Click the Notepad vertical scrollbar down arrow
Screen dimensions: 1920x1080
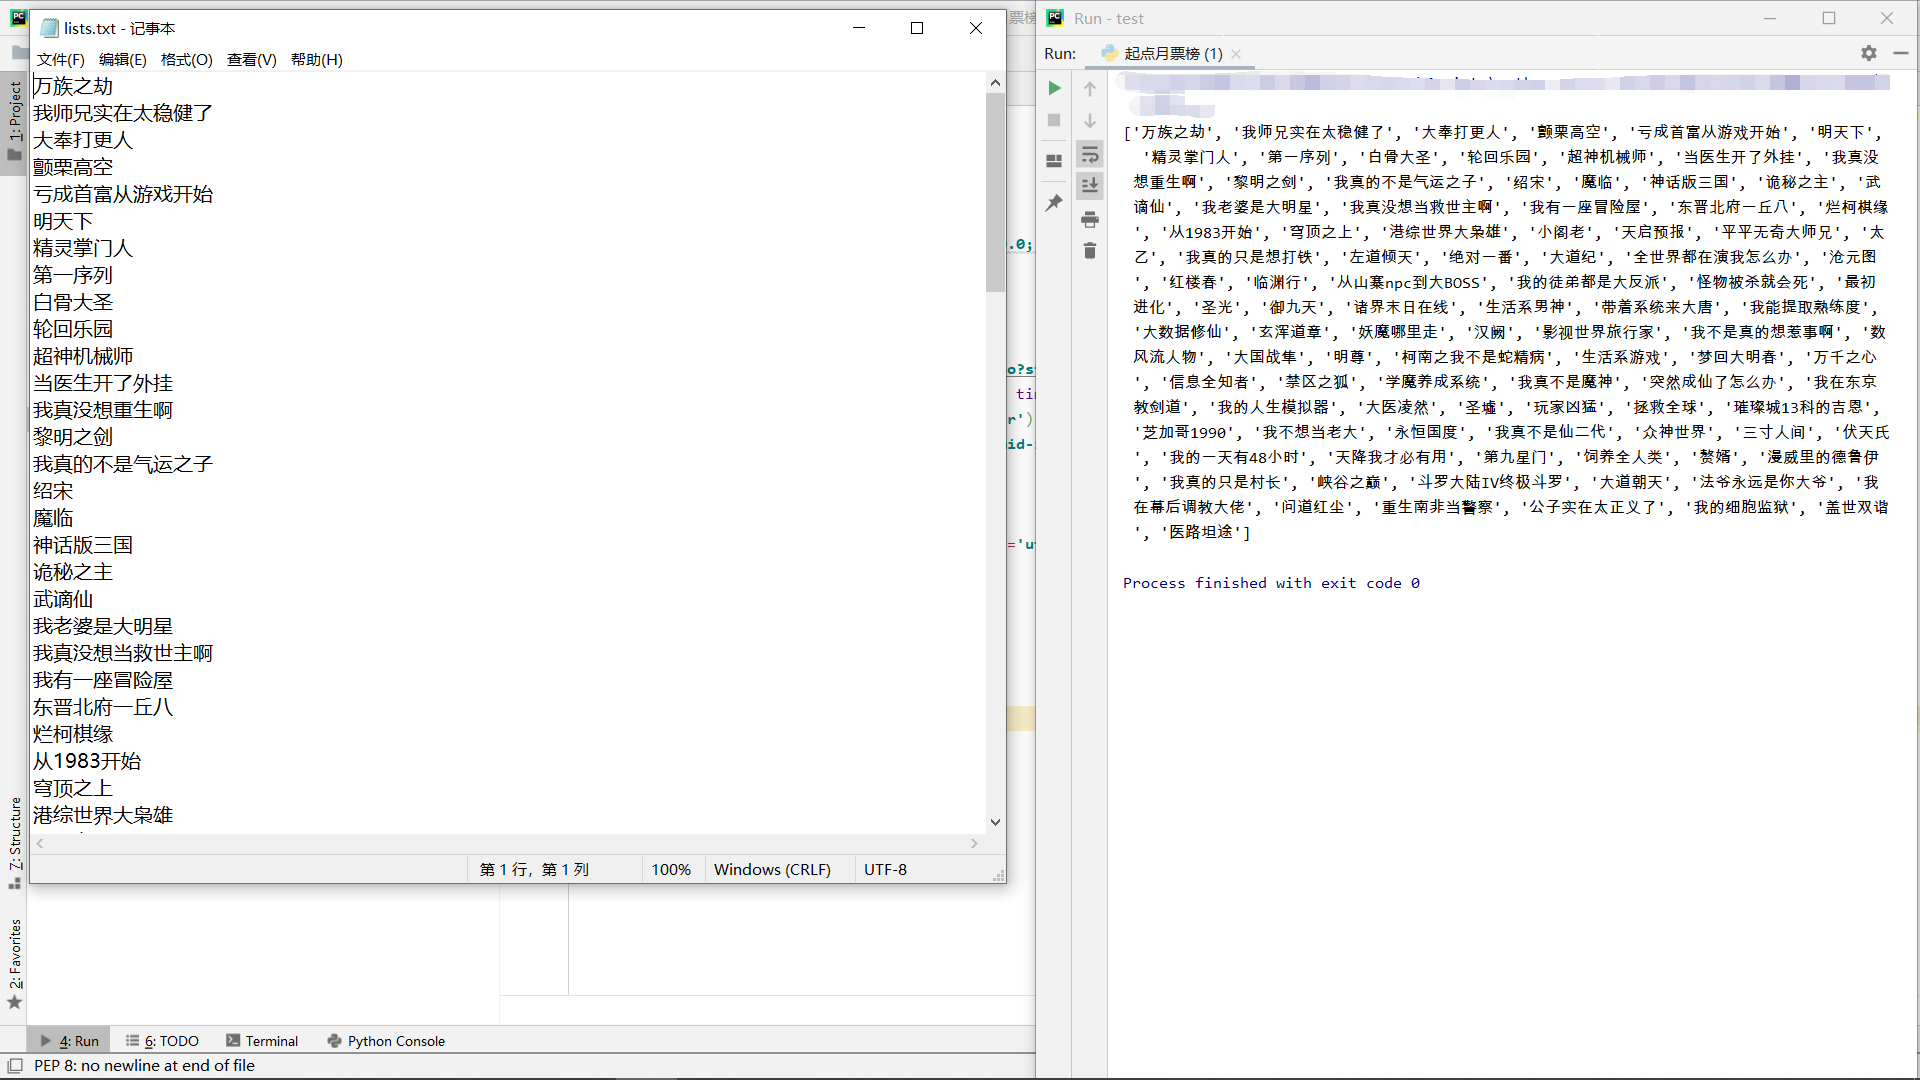click(994, 821)
